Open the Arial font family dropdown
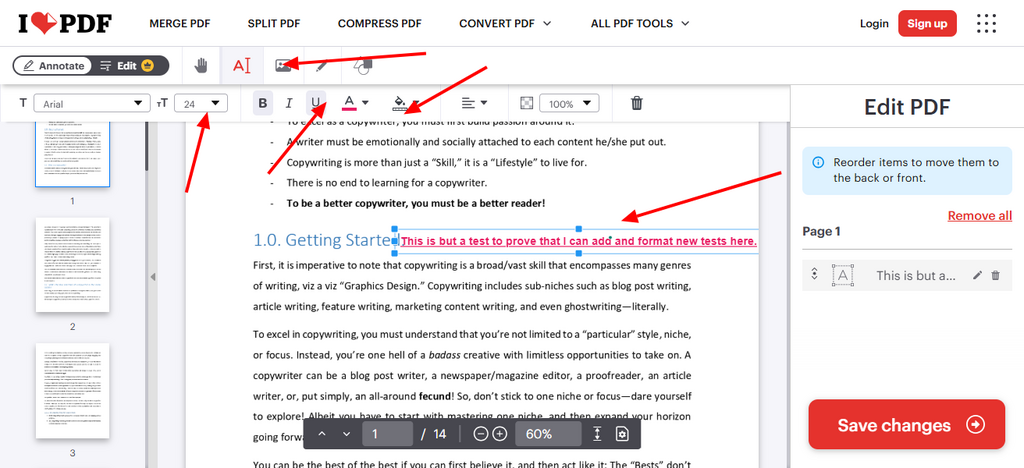Screen dimensions: 1024x468 point(90,103)
